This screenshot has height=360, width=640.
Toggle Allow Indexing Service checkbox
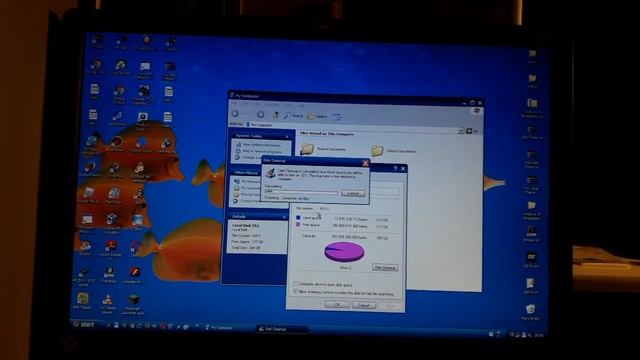(x=296, y=292)
